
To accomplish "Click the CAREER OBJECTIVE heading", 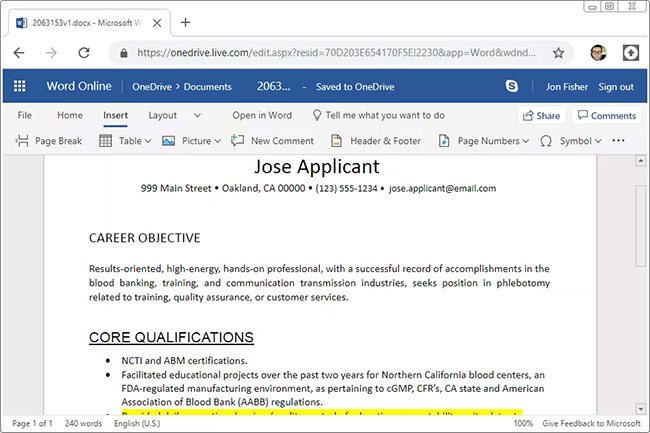I will tap(145, 238).
